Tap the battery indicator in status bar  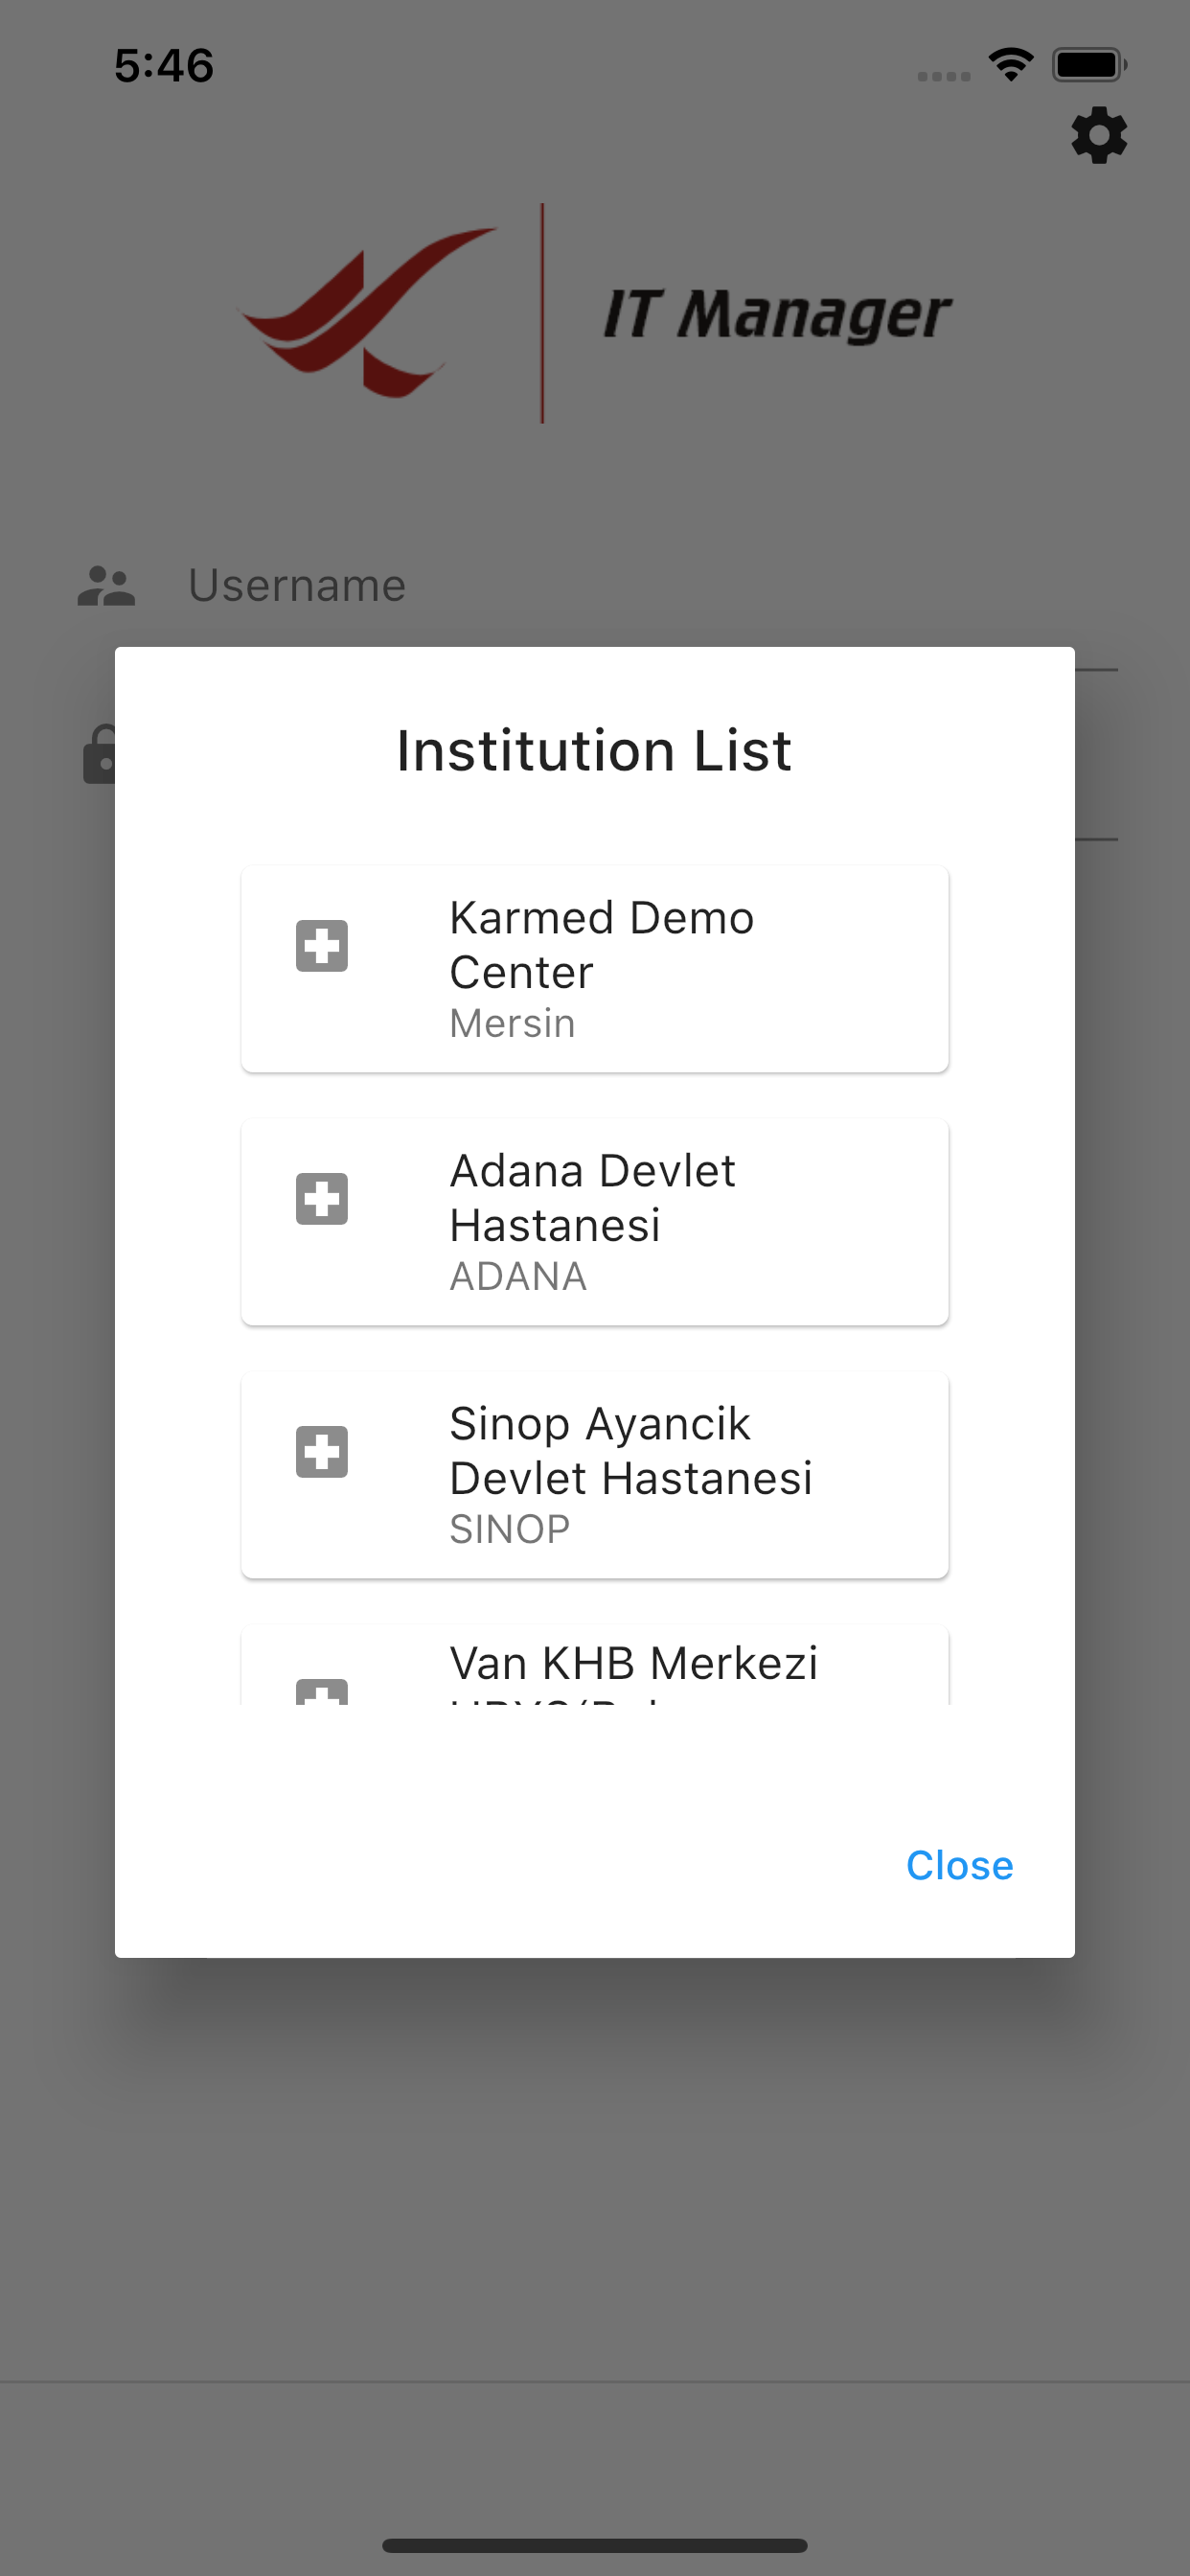(x=1089, y=65)
